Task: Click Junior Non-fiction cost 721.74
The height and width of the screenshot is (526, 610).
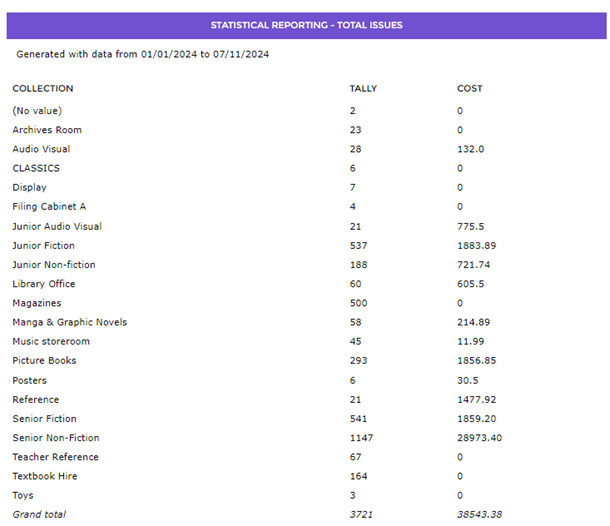Action: click(473, 265)
